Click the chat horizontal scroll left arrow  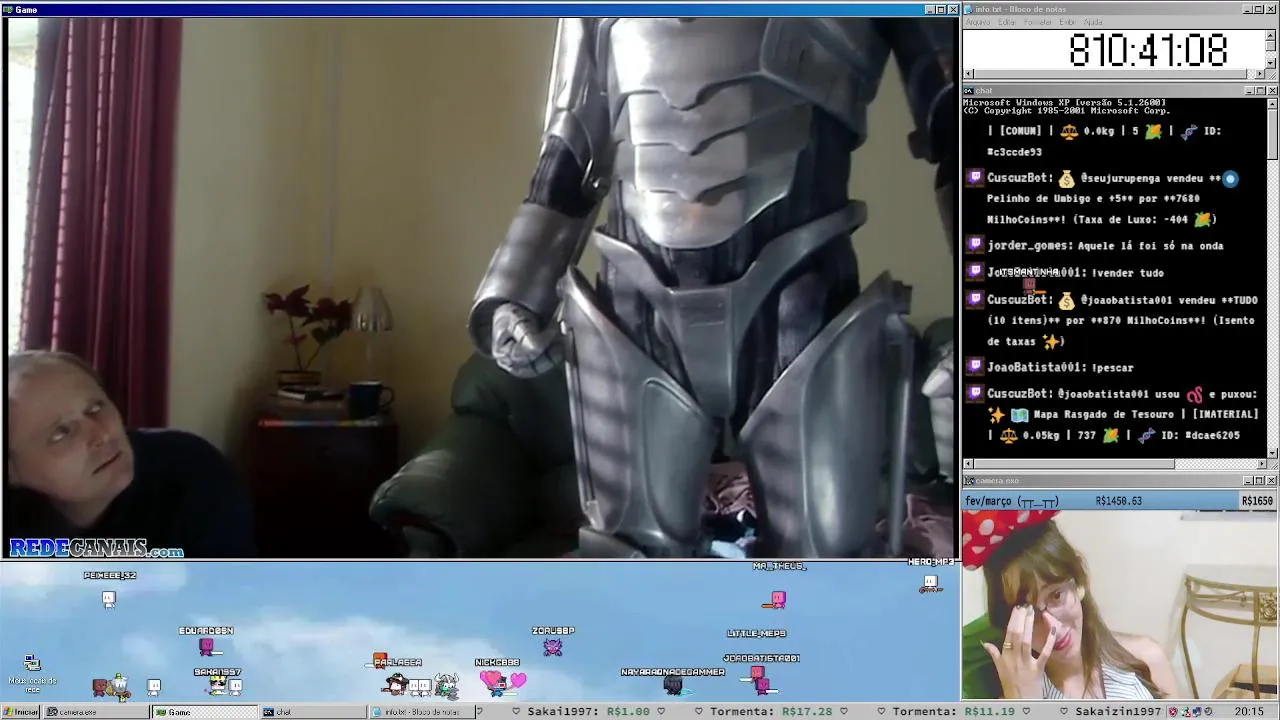[969, 464]
